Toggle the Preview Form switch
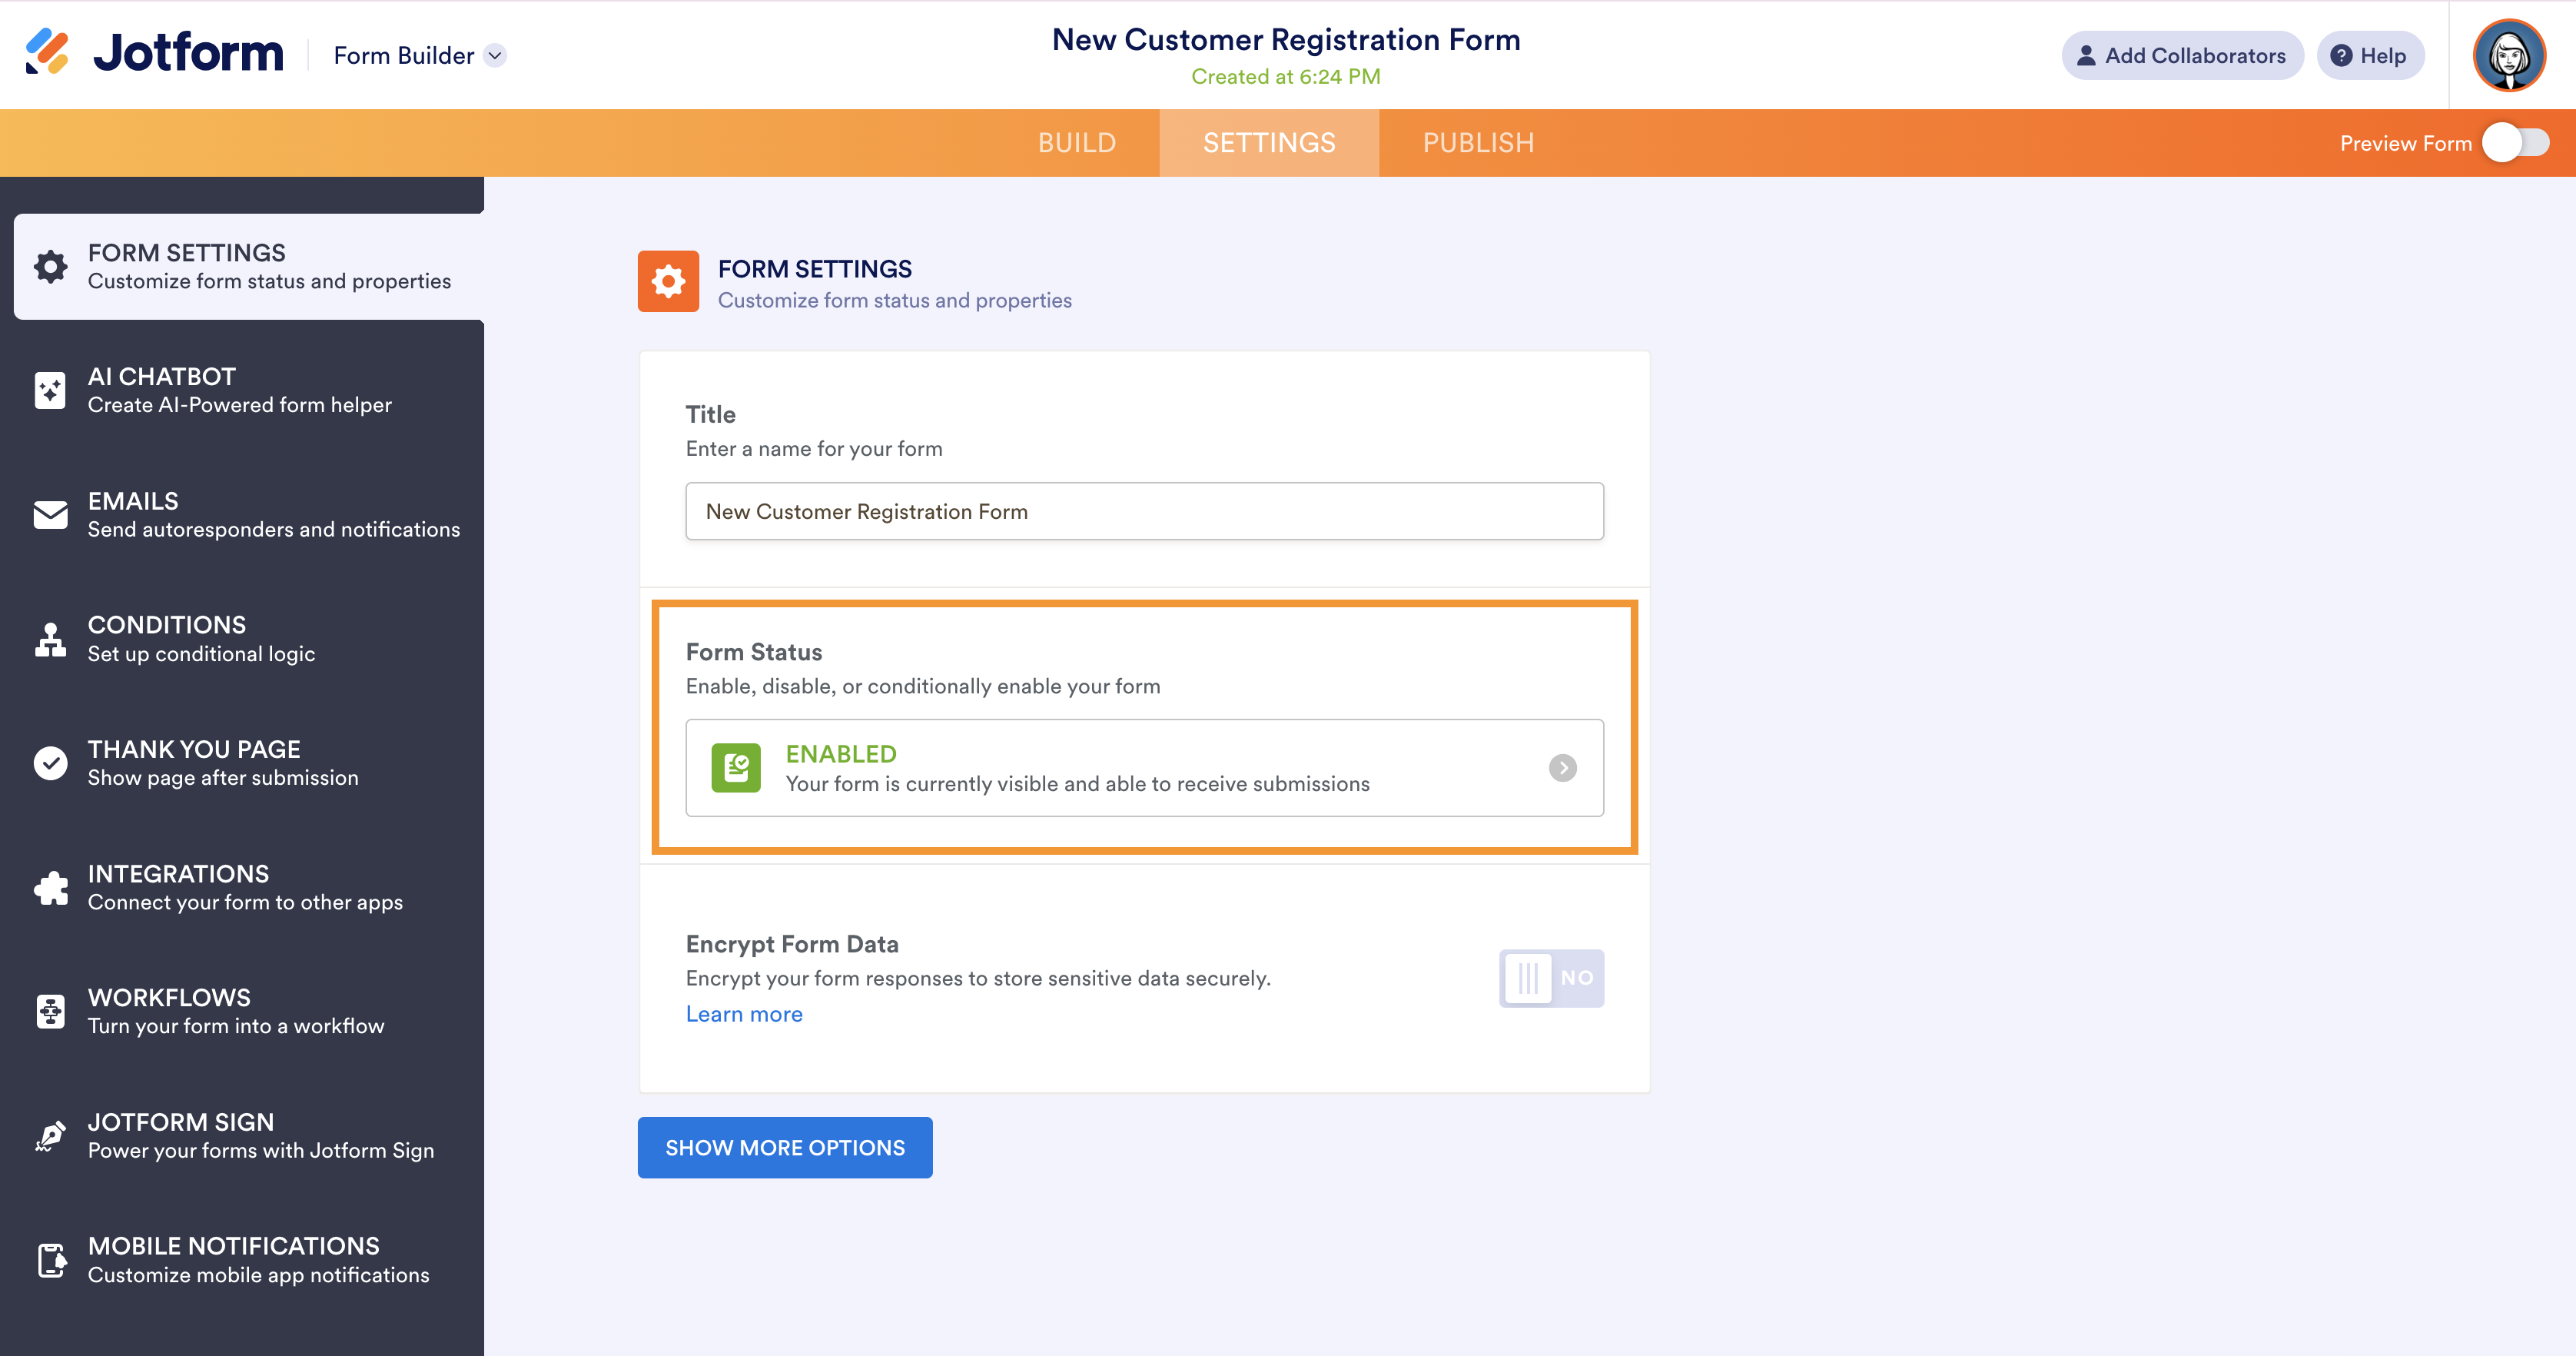 [x=2516, y=143]
